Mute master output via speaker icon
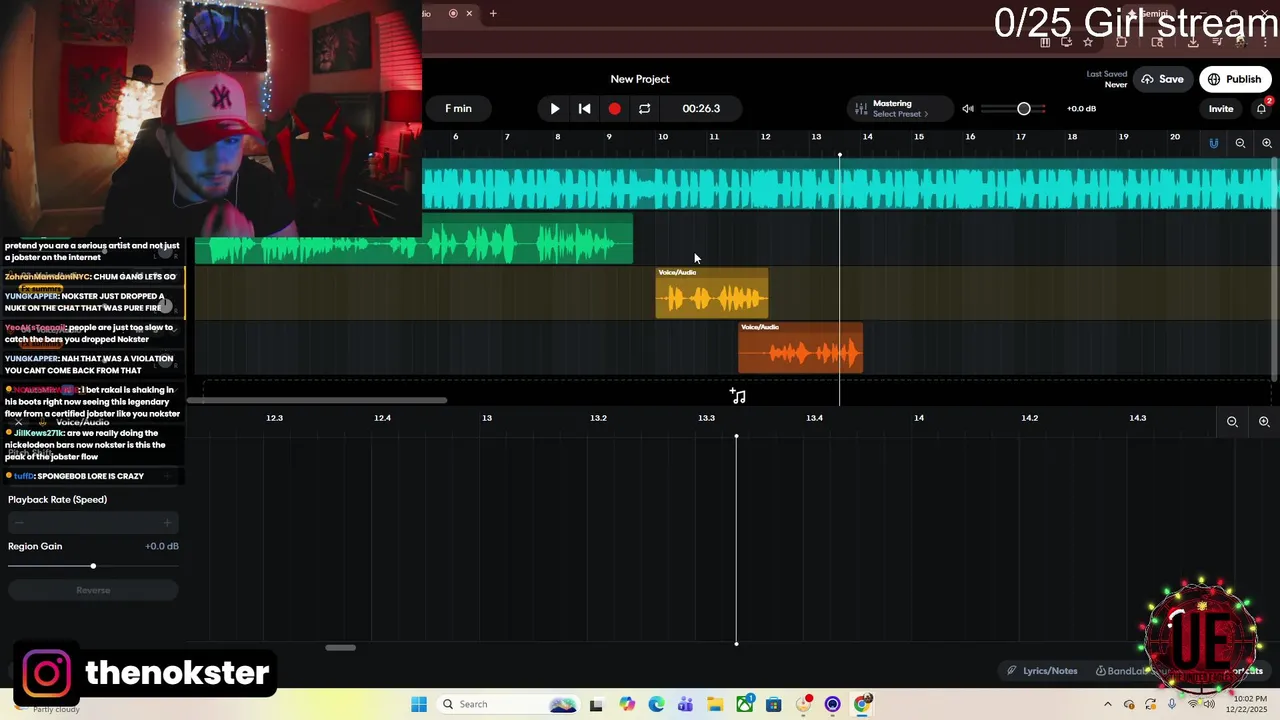This screenshot has height=720, width=1280. [968, 108]
